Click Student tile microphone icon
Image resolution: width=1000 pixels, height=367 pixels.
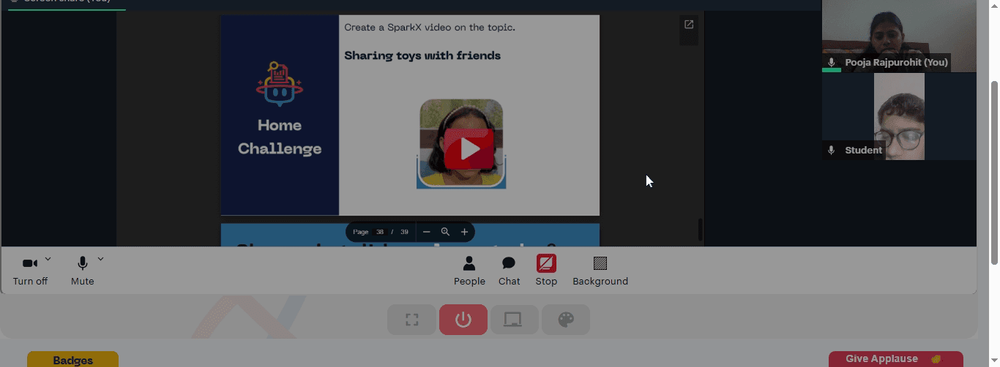pos(831,150)
